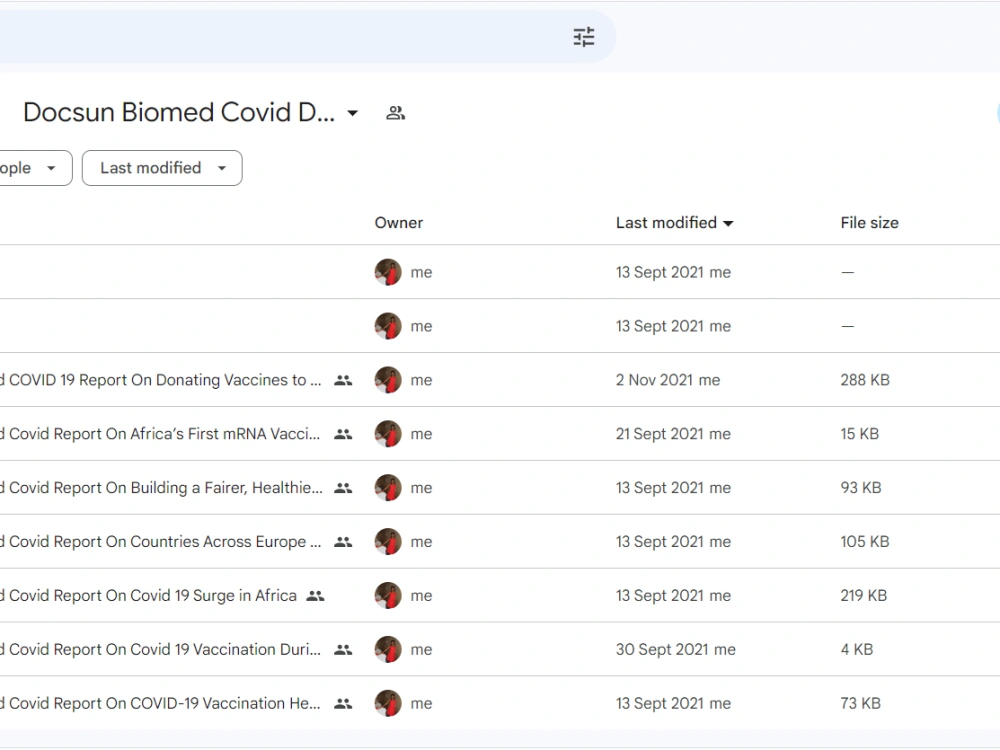The image size is (1000, 750).
Task: Click owner avatar on COVID-19 Vaccination He row
Action: pyautogui.click(x=388, y=703)
